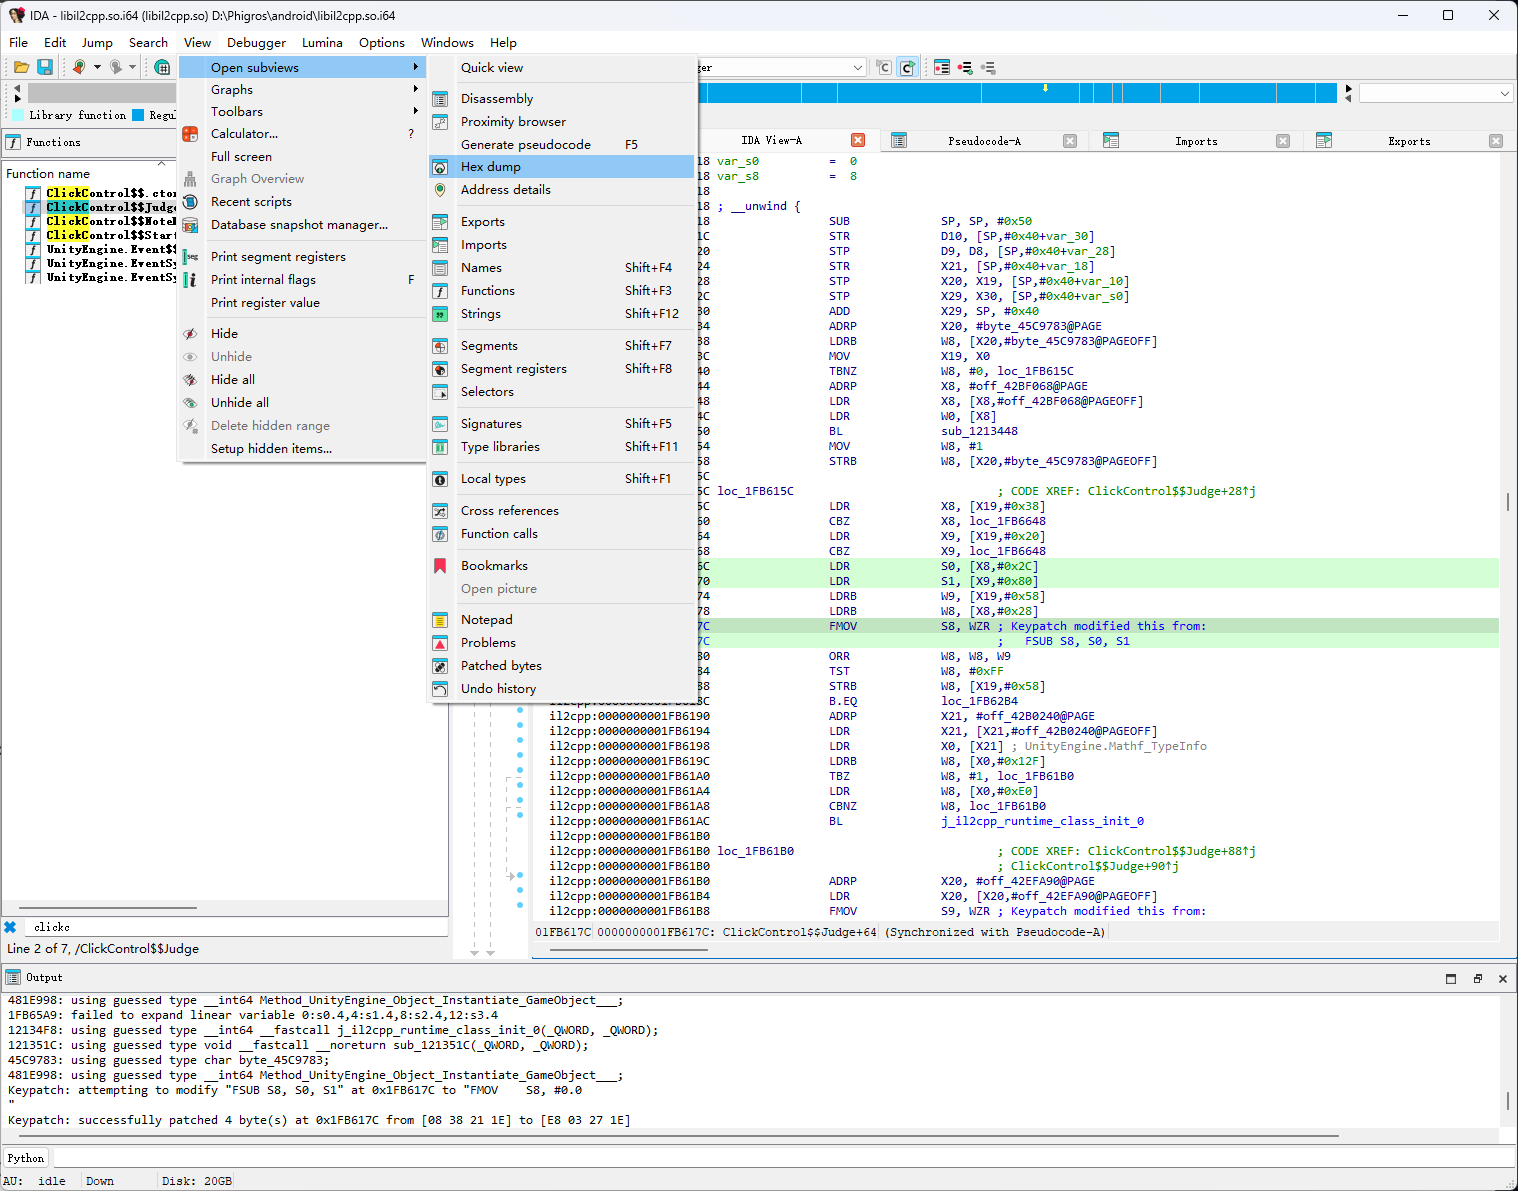Click the Recent scripts icon
The width and height of the screenshot is (1518, 1191).
pos(190,202)
